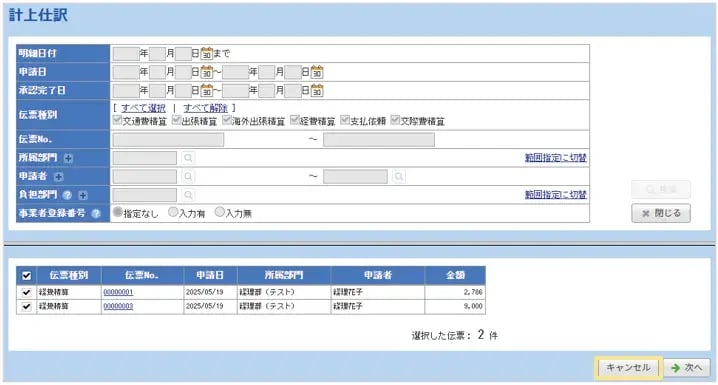Click 明細日付 year input field
This screenshot has width=718, height=385.
[x=126, y=54]
